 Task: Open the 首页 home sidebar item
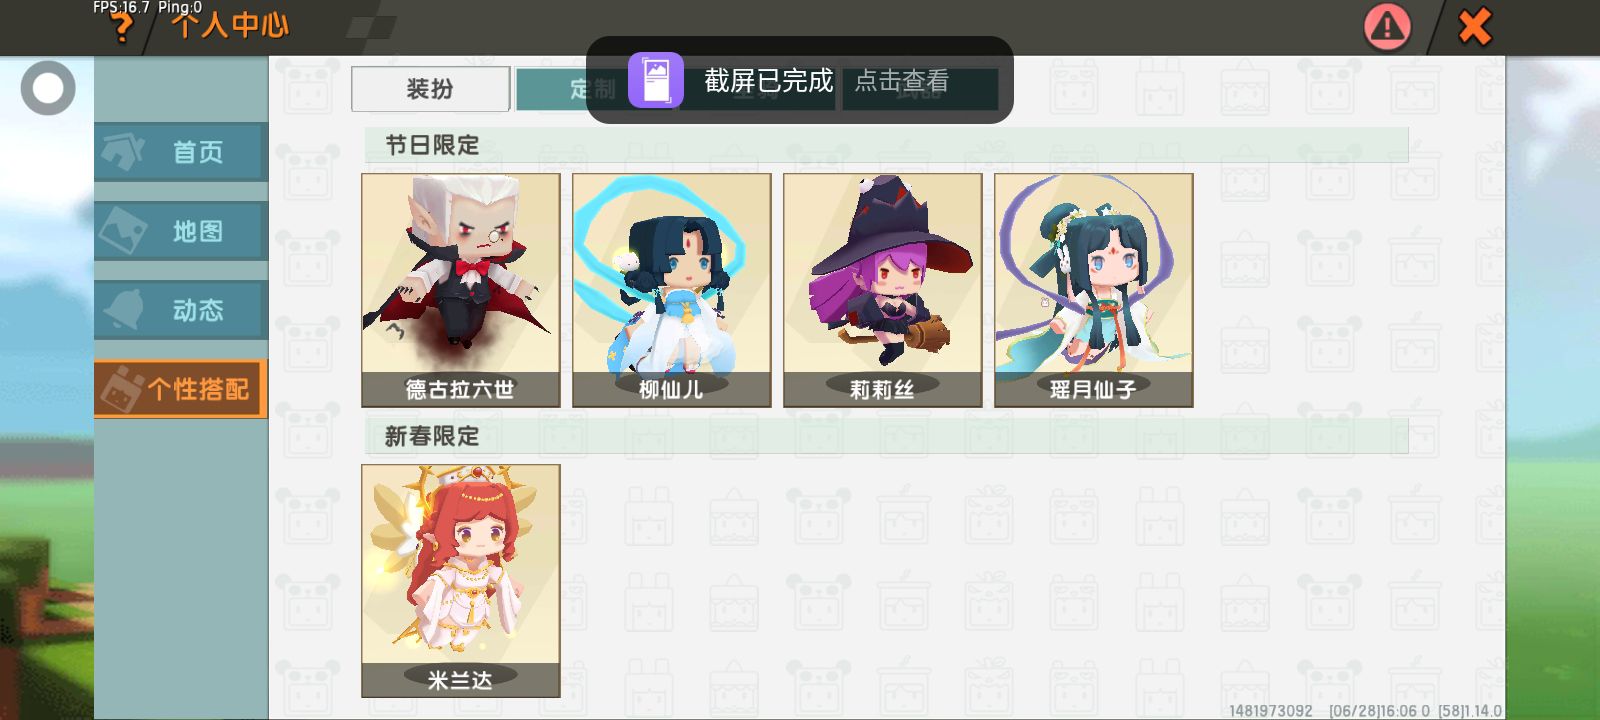point(181,152)
